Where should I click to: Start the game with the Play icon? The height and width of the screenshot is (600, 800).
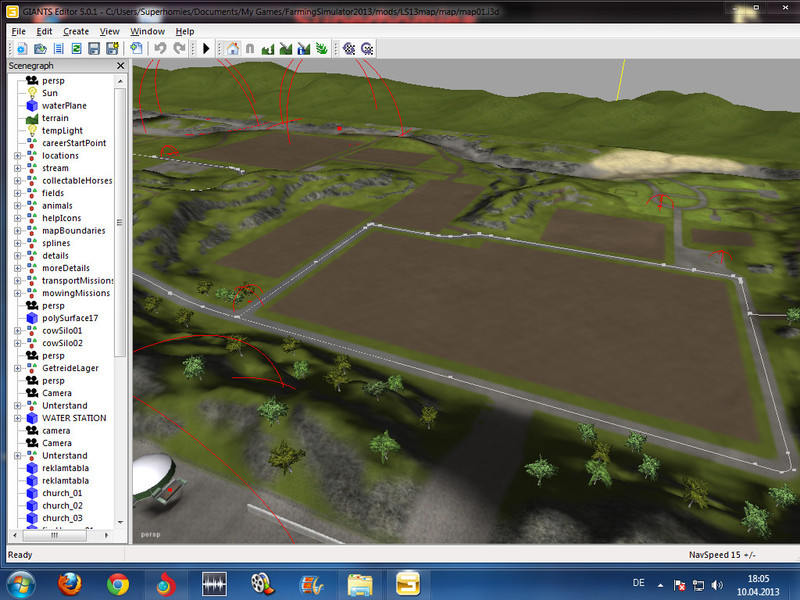pyautogui.click(x=206, y=48)
